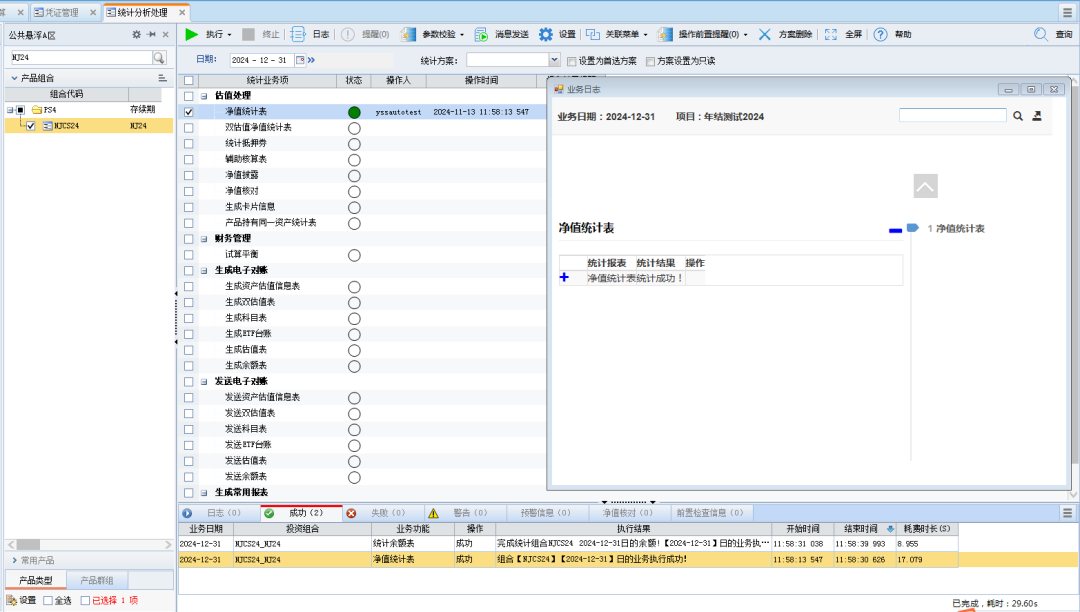Click the 方案删除 X icon
The image size is (1080, 612).
point(765,34)
